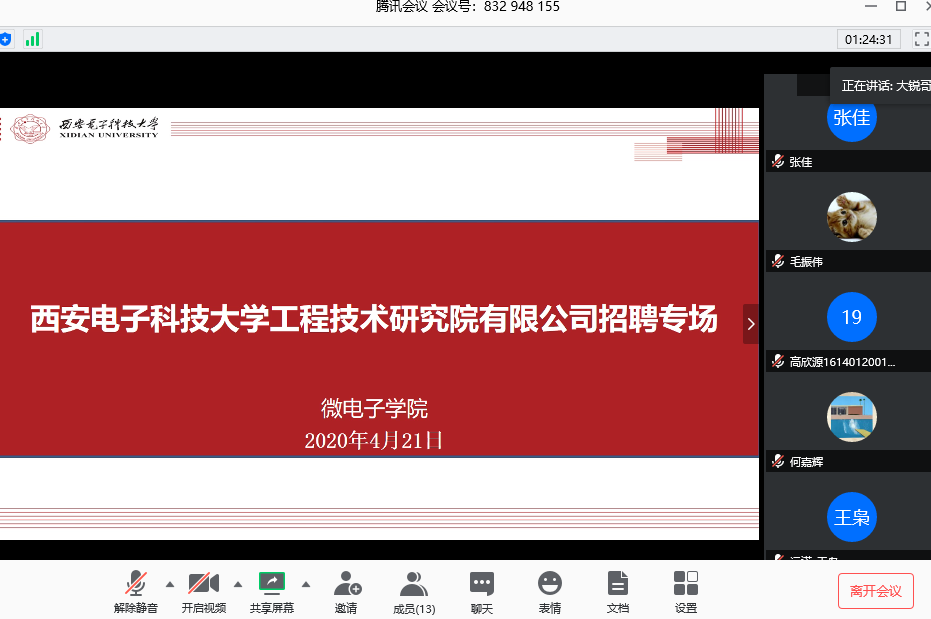
Task: Expand the audio options arrow beside 解除静音
Action: point(170,585)
